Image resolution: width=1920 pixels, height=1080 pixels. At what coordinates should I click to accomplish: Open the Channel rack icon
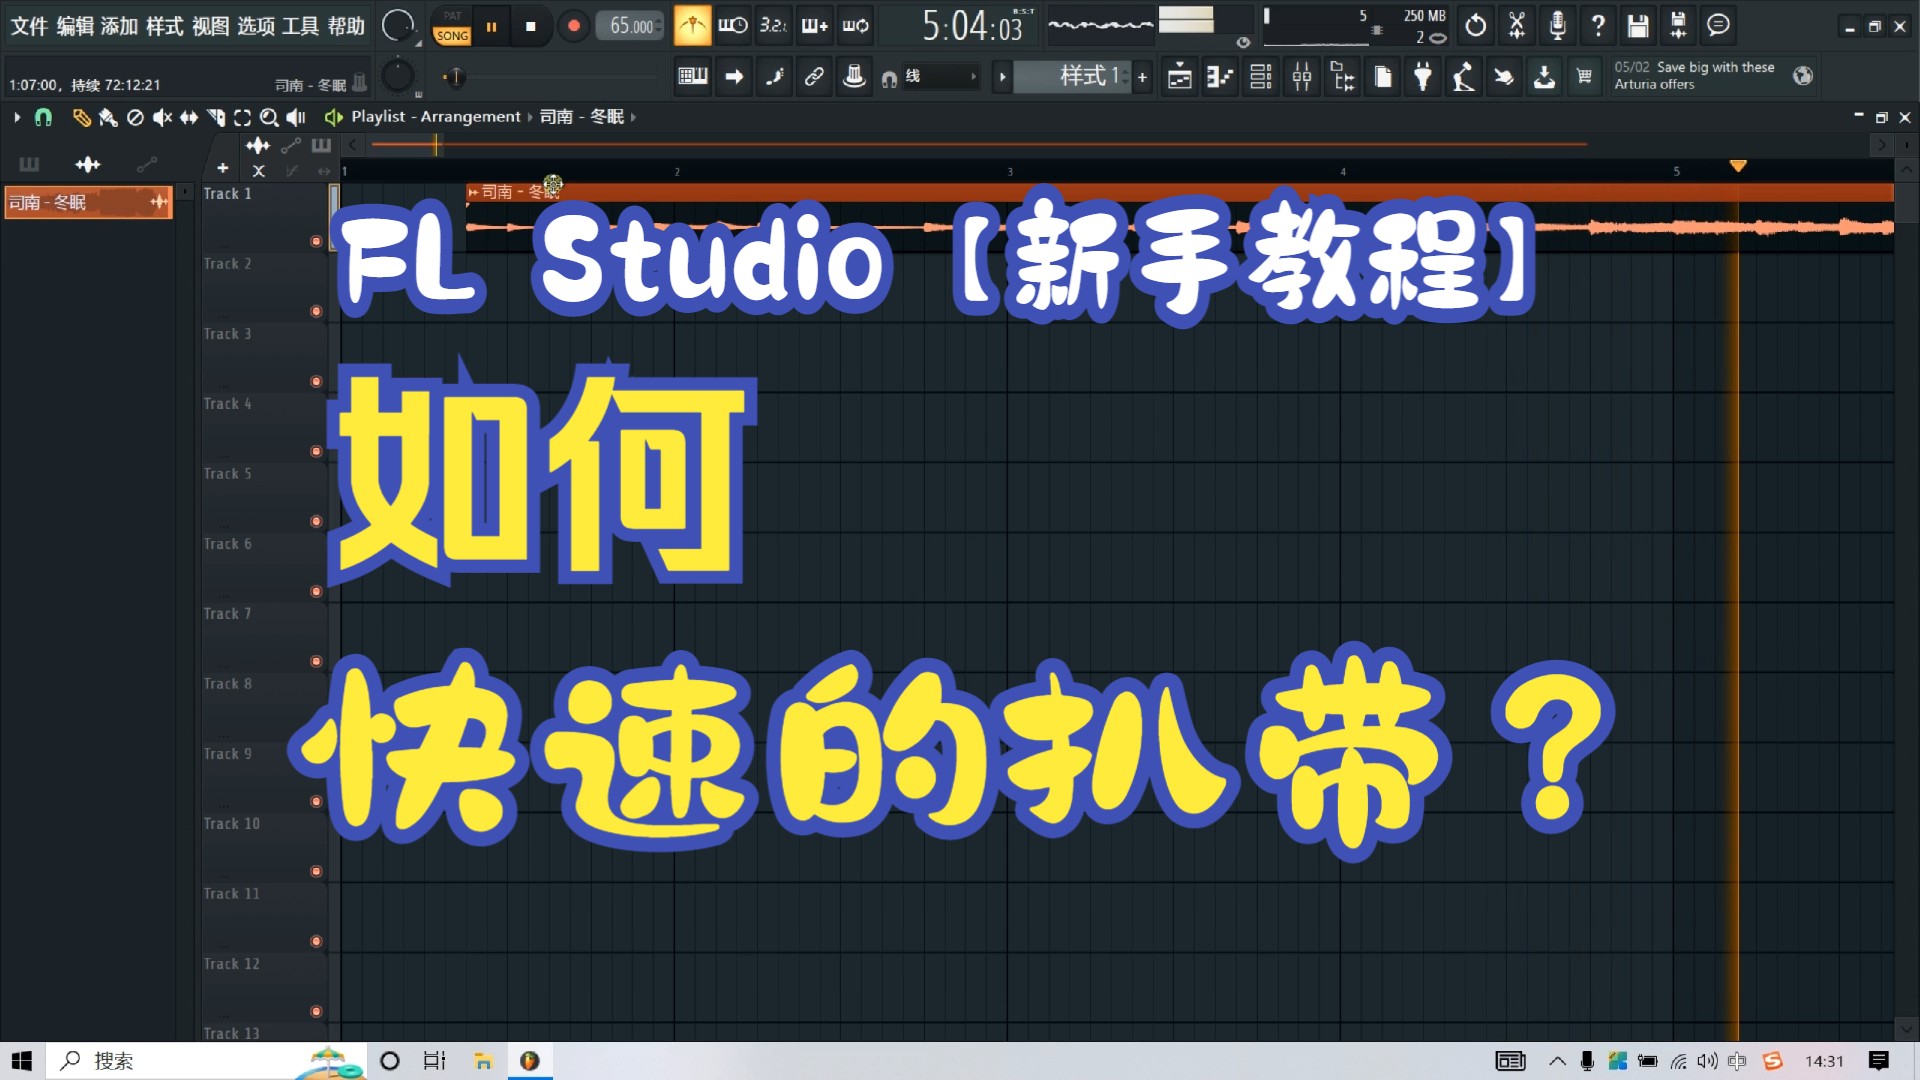coord(1261,76)
